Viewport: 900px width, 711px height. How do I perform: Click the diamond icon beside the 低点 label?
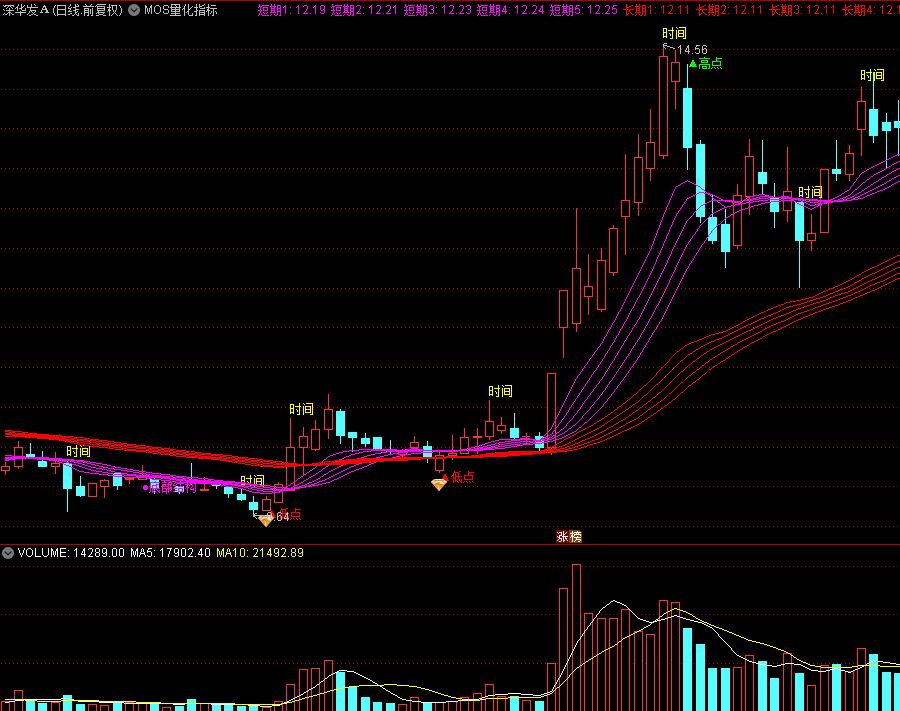[x=439, y=484]
